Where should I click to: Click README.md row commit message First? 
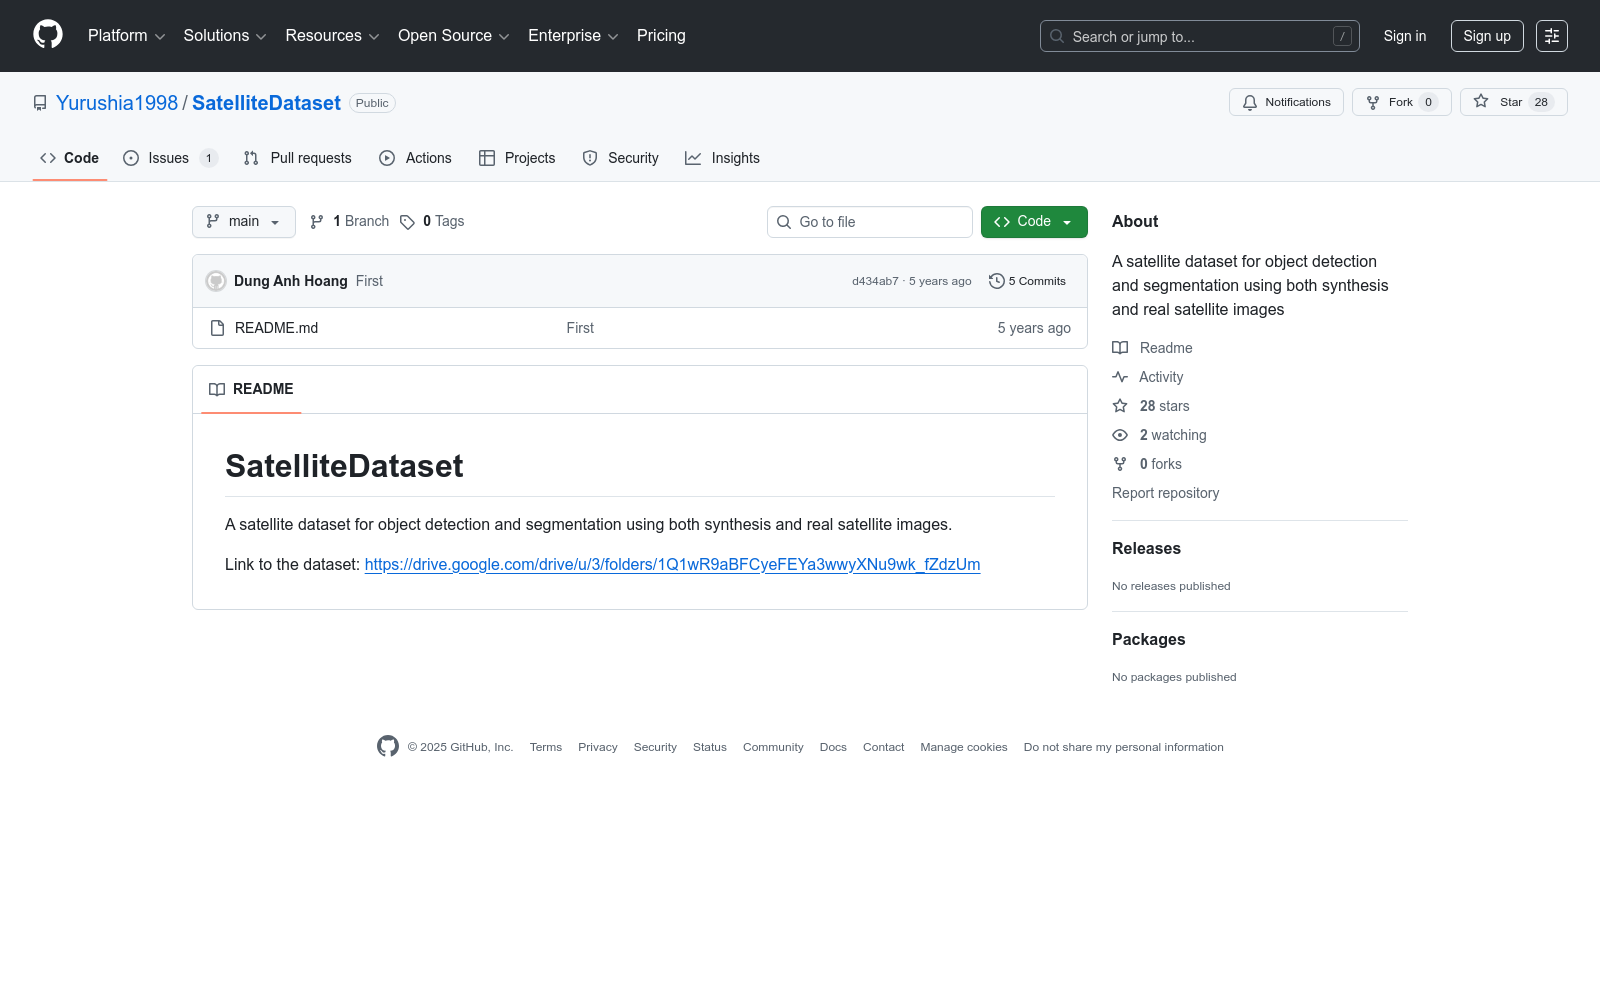coord(580,328)
